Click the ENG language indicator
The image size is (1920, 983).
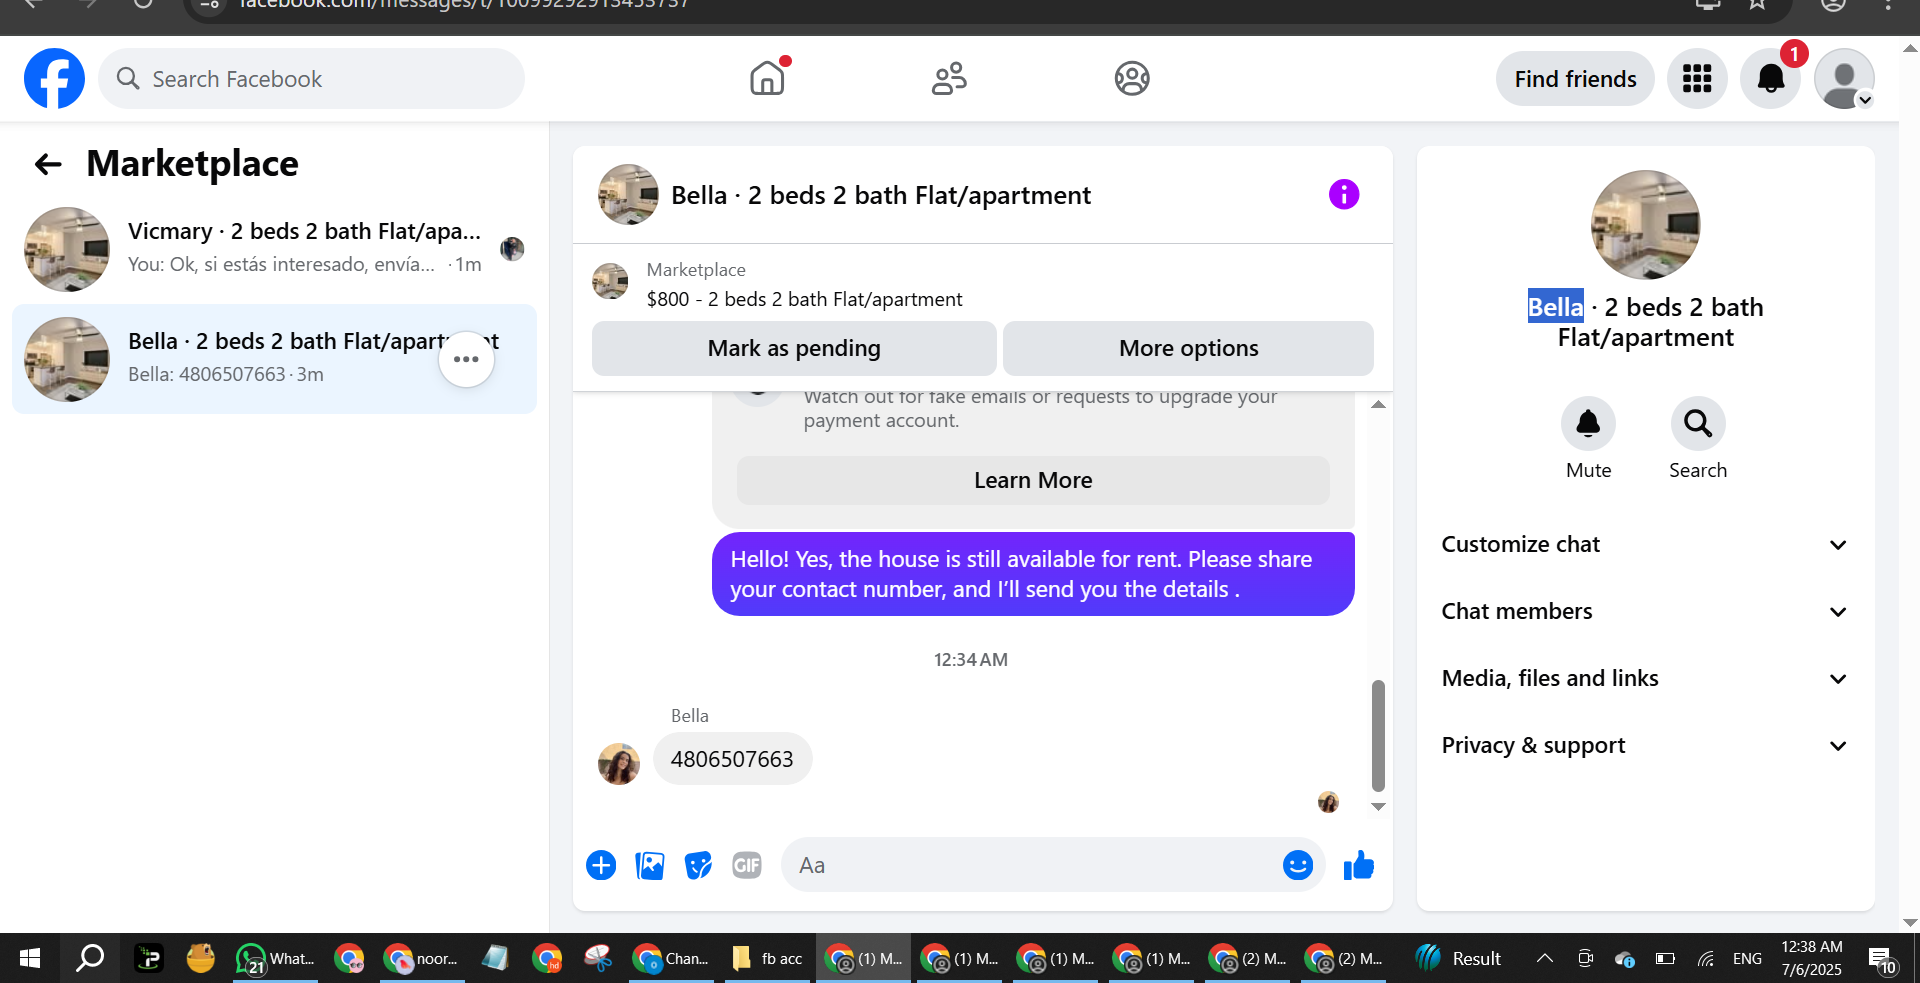tap(1747, 958)
